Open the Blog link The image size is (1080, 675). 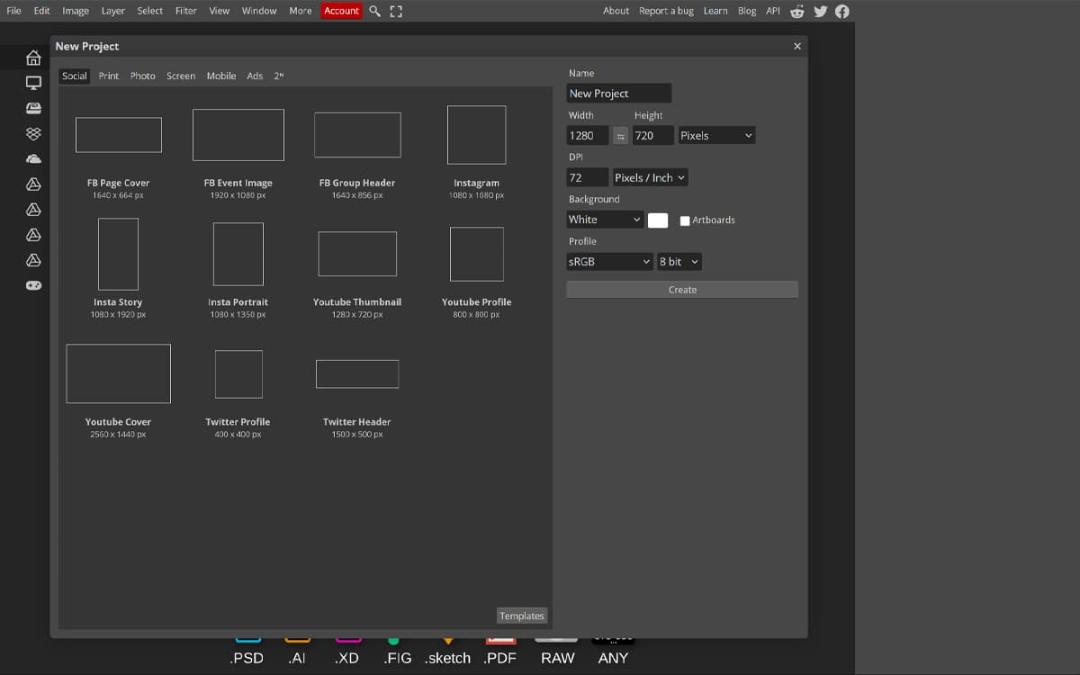click(747, 11)
